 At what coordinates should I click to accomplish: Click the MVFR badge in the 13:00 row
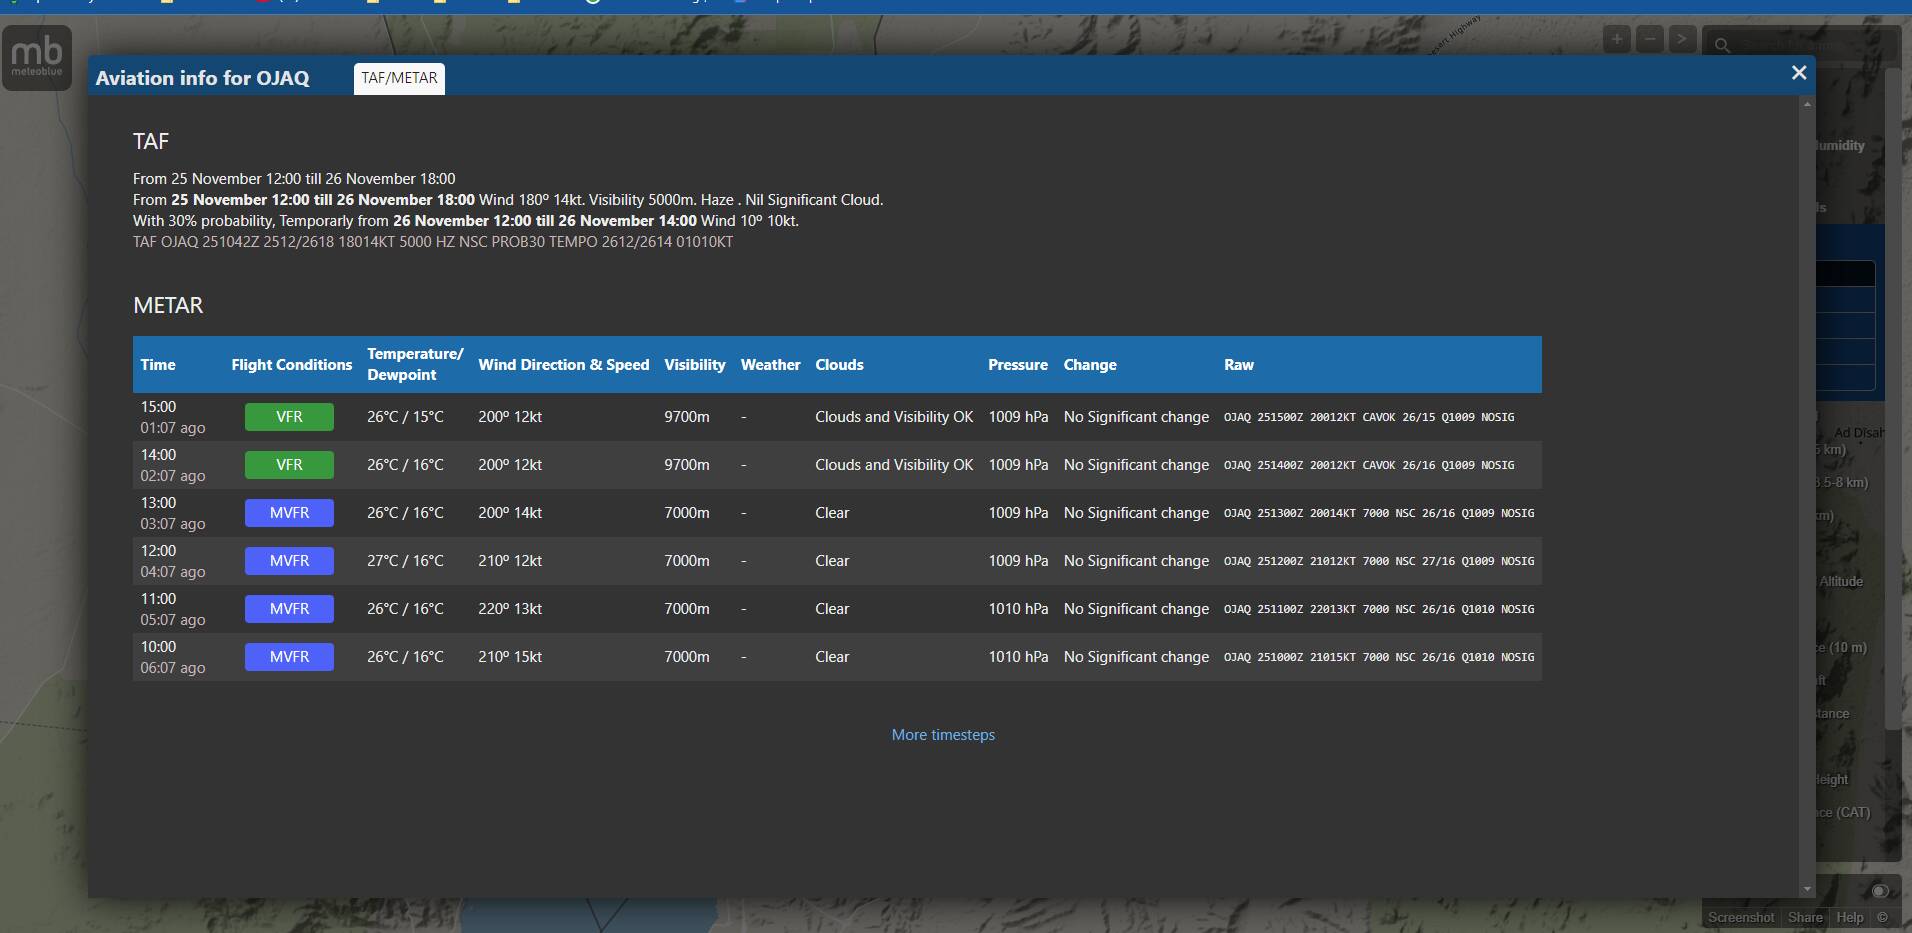pos(289,512)
